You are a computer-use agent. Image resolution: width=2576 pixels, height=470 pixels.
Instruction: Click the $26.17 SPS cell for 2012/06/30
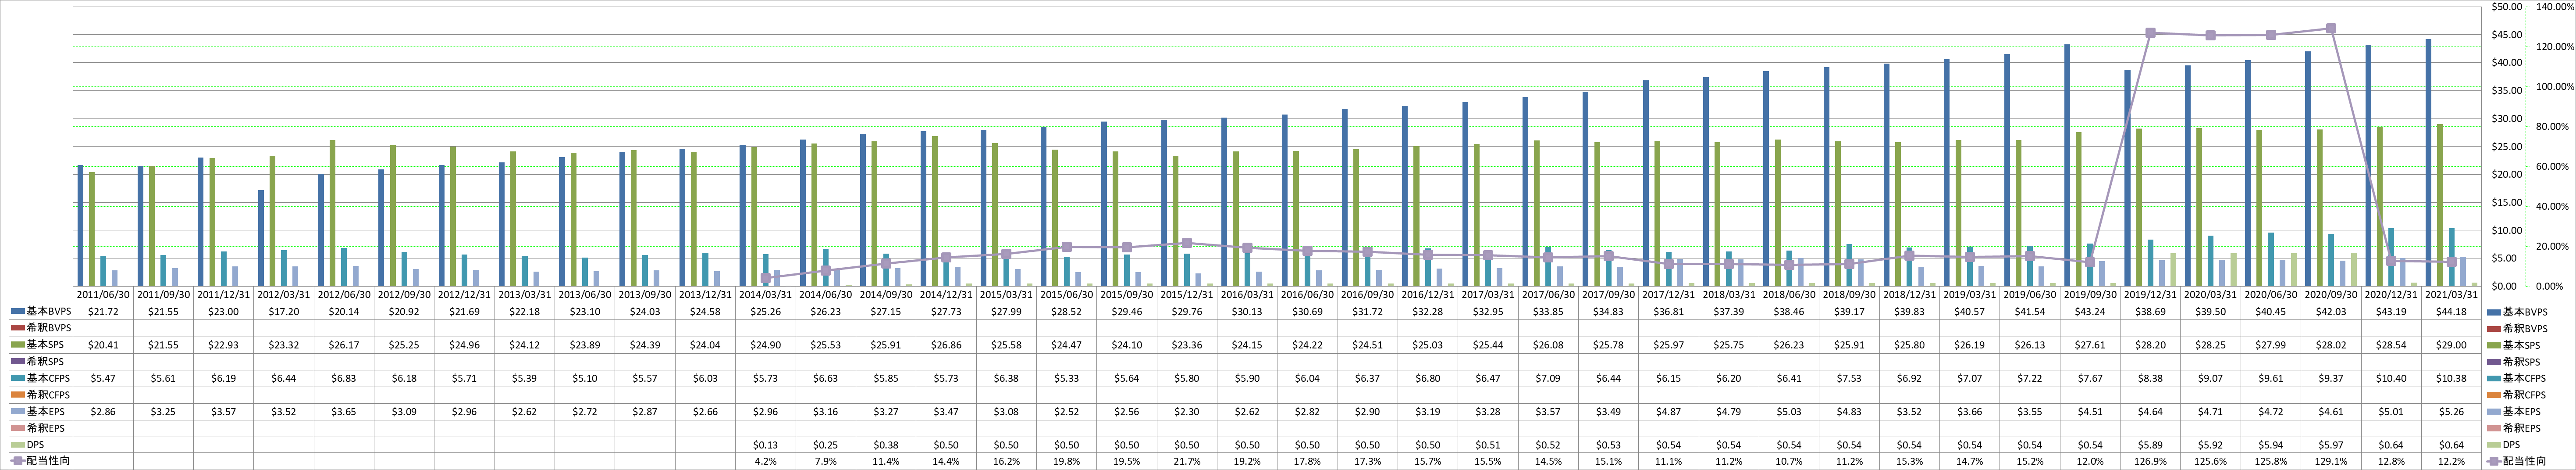pos(345,345)
